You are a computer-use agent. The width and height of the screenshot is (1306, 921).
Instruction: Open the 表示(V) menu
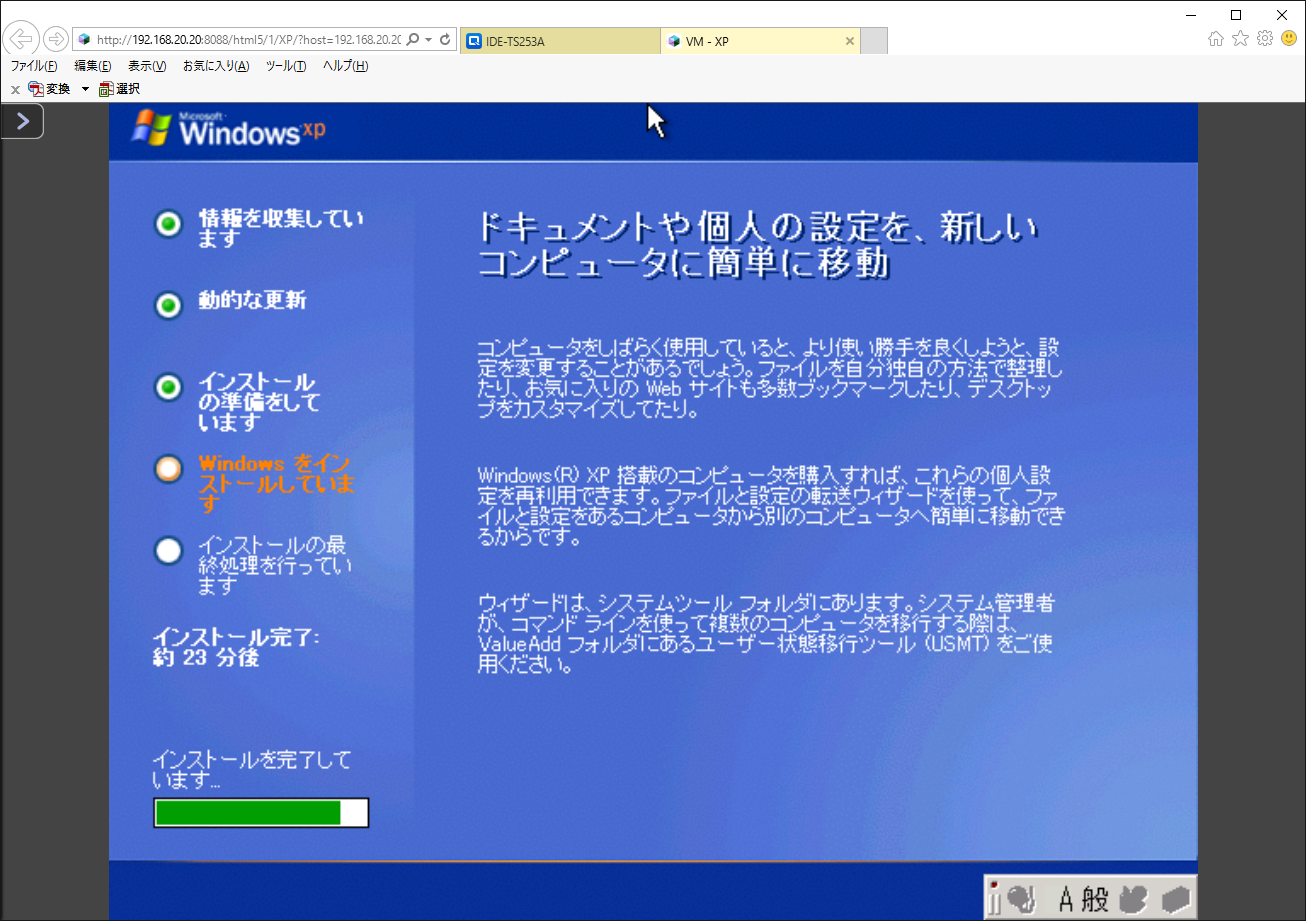(147, 66)
